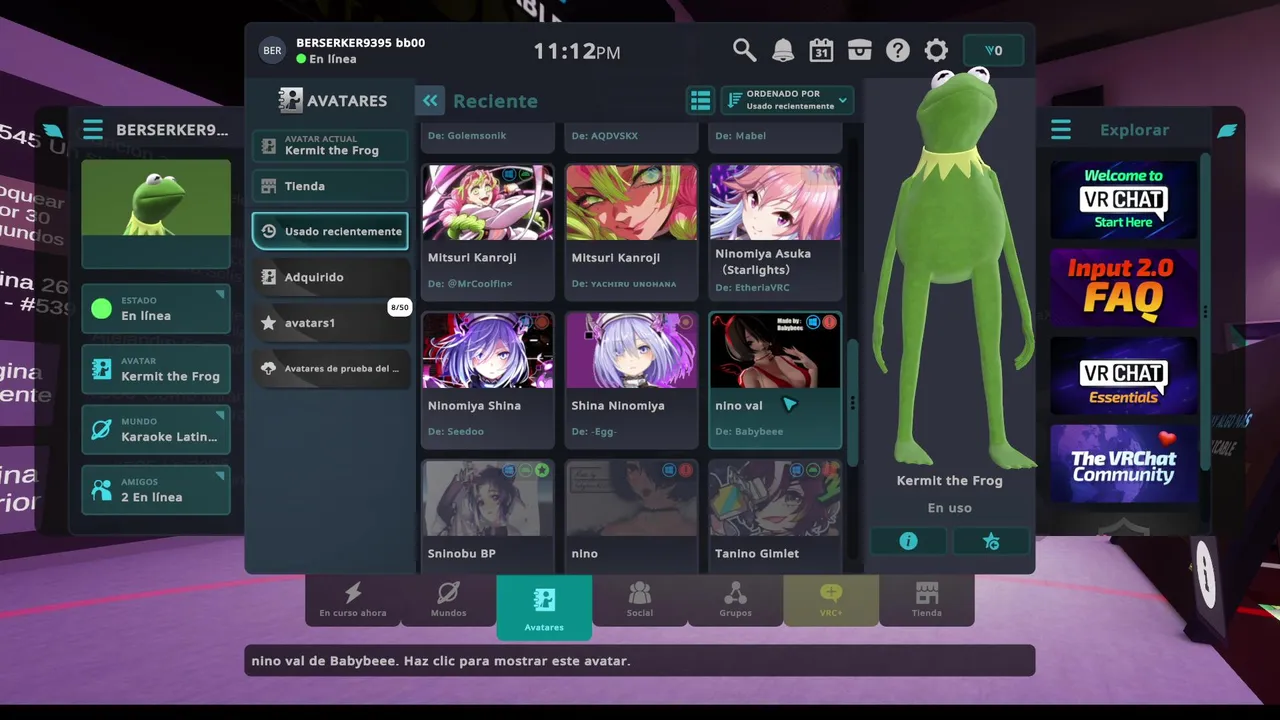Open the Tienda category in Avatares sidebar

pos(330,186)
